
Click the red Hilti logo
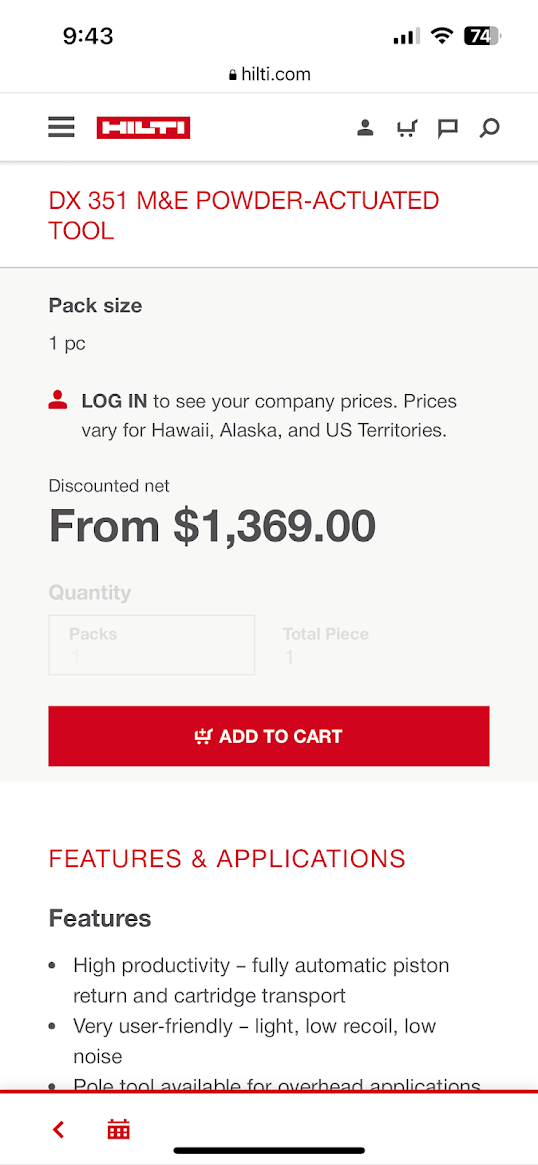pyautogui.click(x=143, y=128)
